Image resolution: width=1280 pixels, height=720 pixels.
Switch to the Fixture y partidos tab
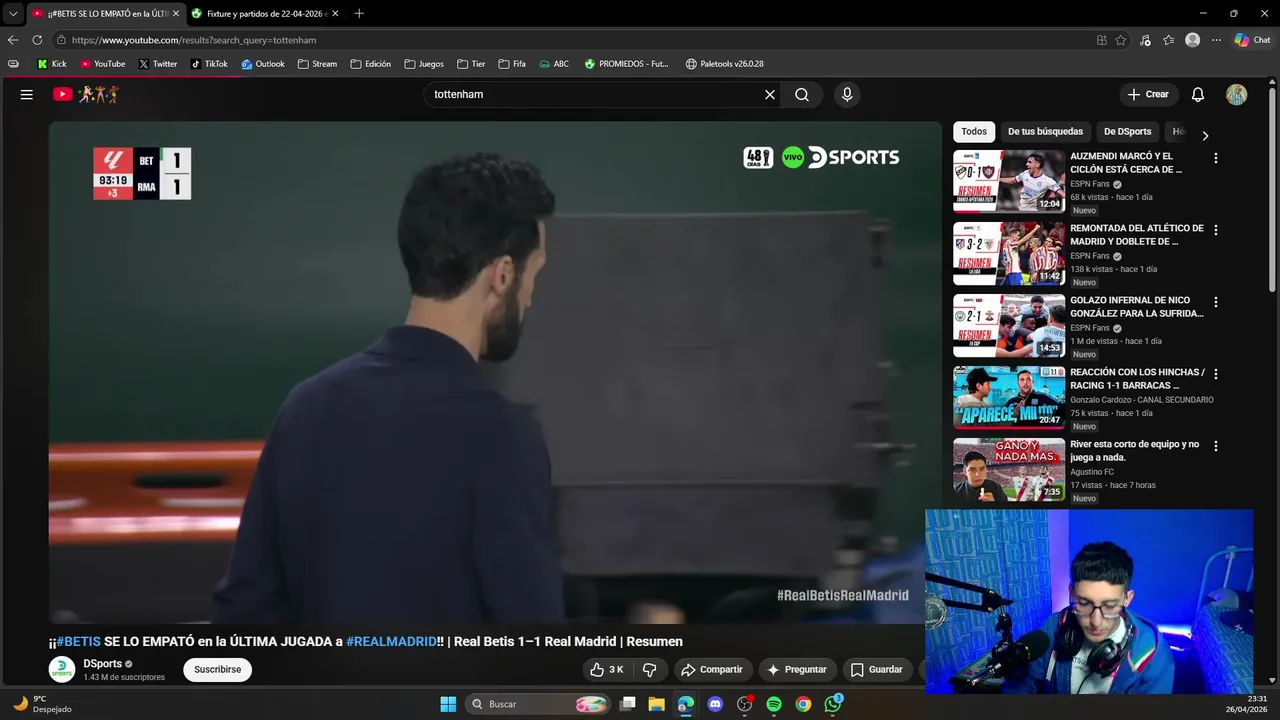coord(265,13)
